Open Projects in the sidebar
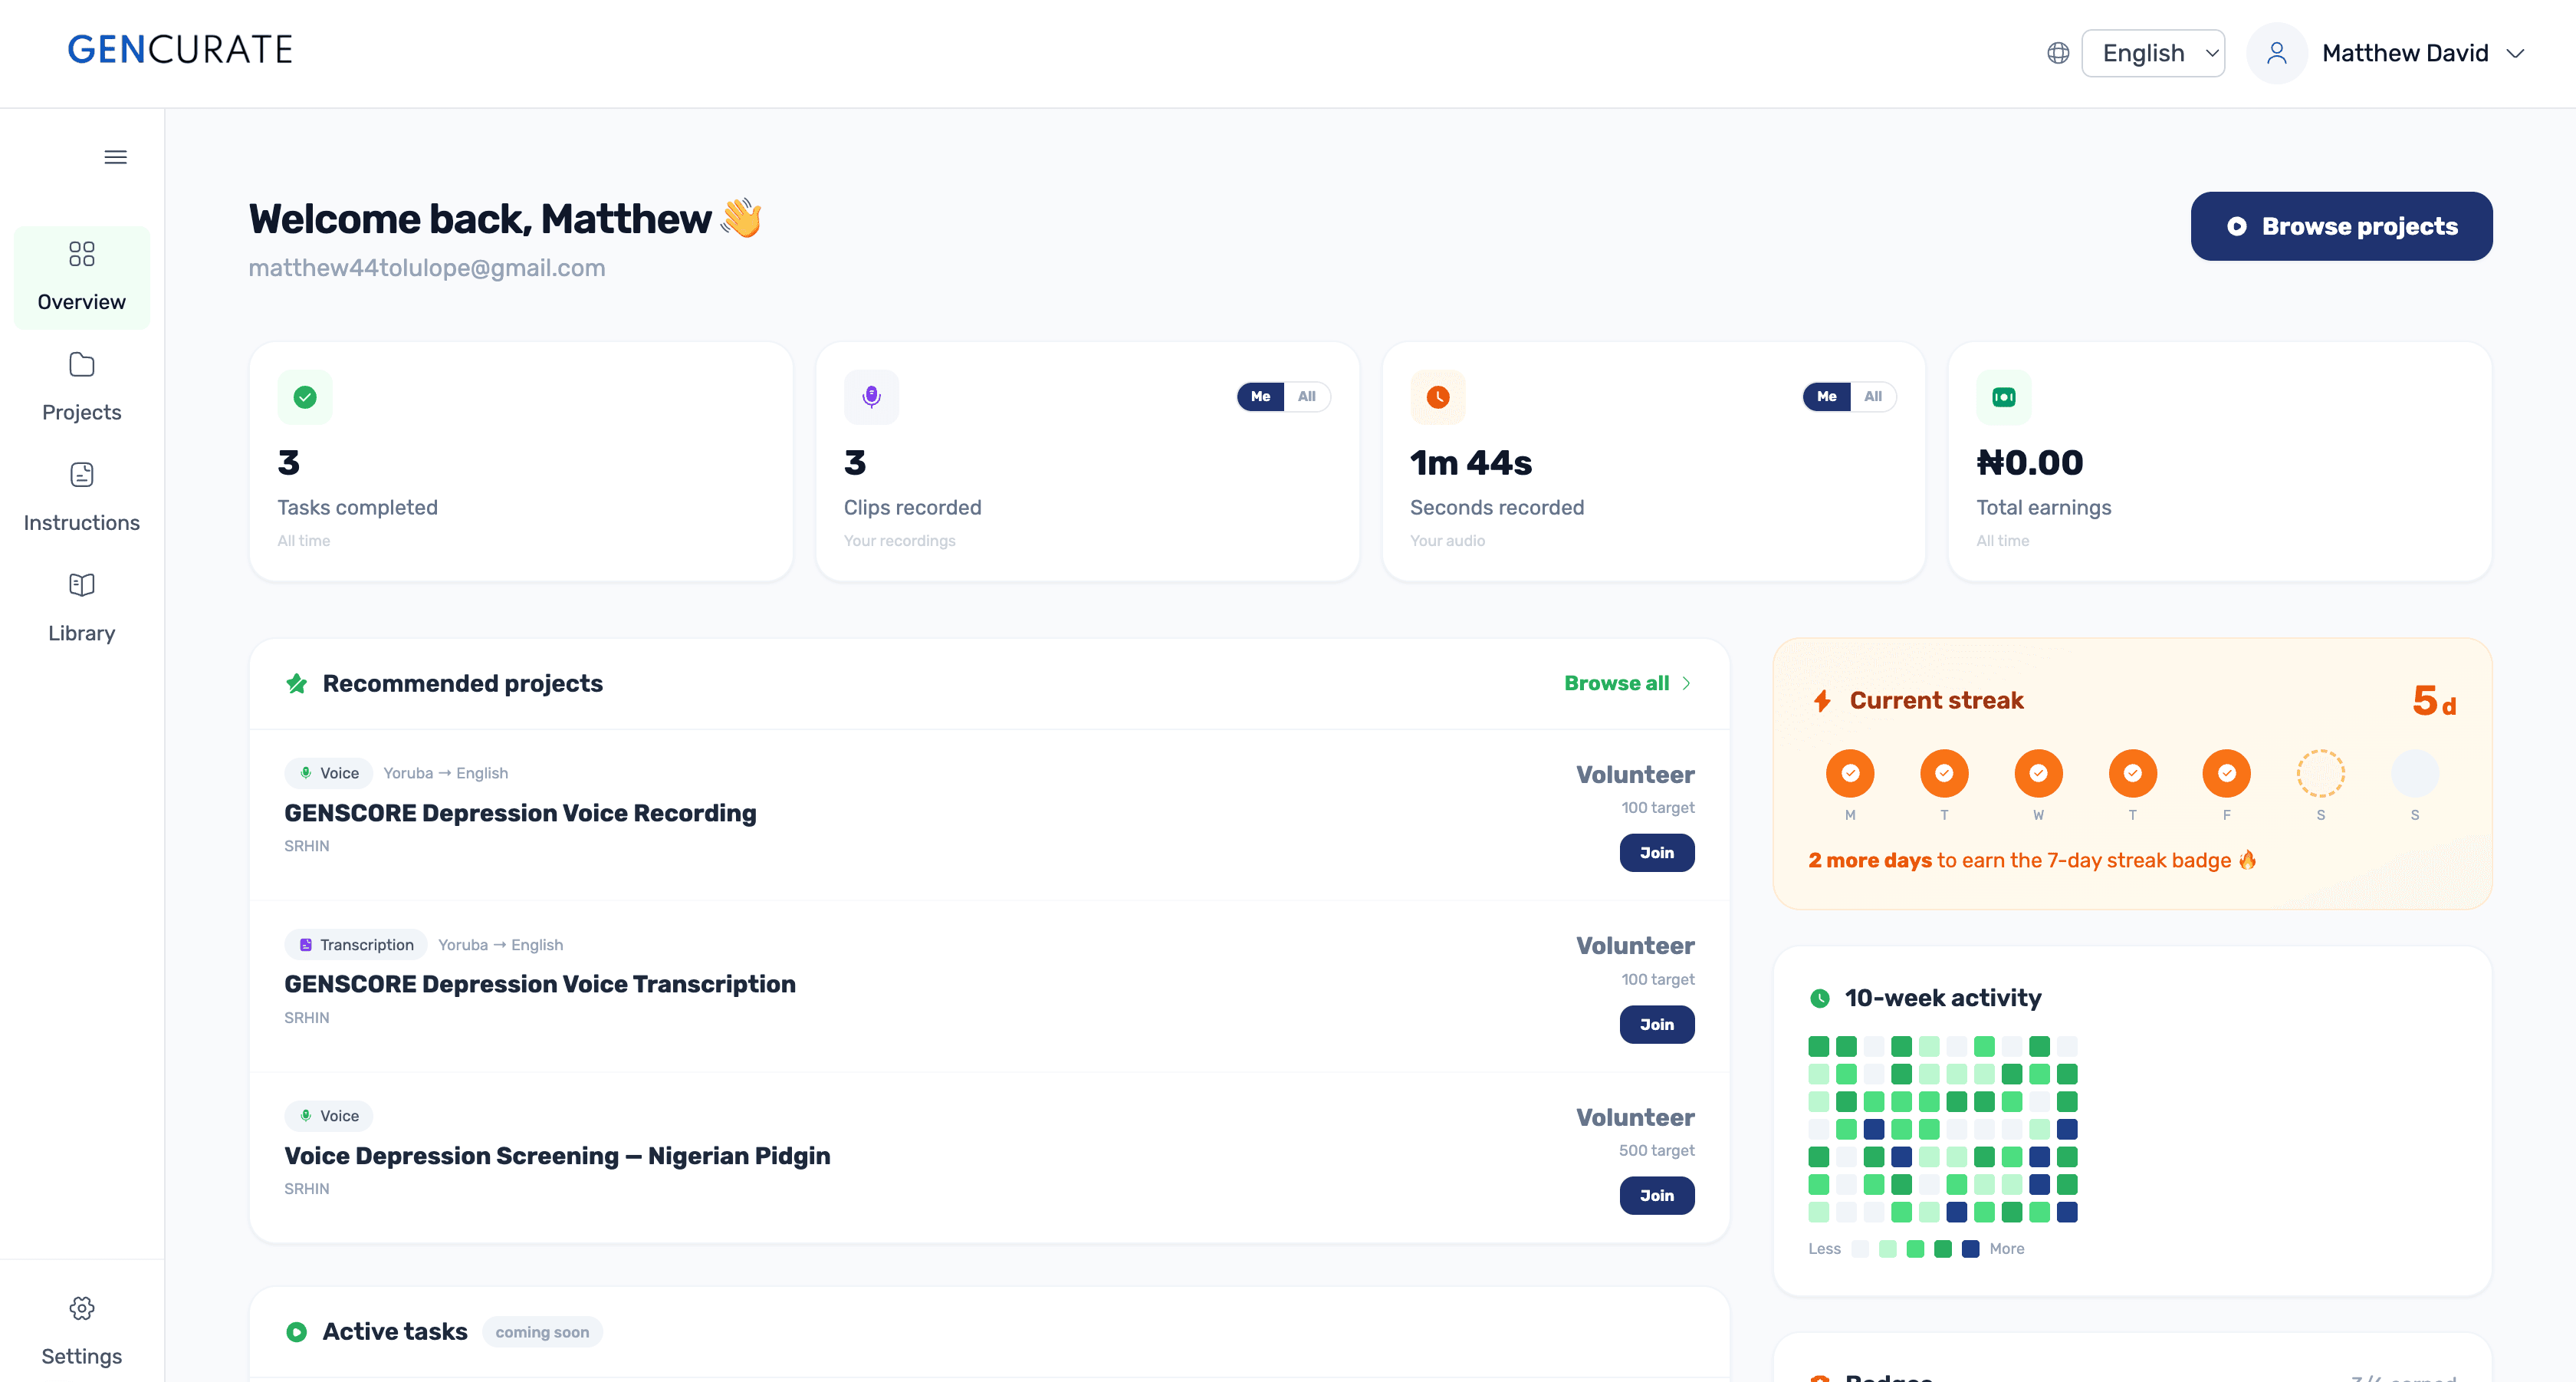This screenshot has height=1382, width=2576. 82,388
